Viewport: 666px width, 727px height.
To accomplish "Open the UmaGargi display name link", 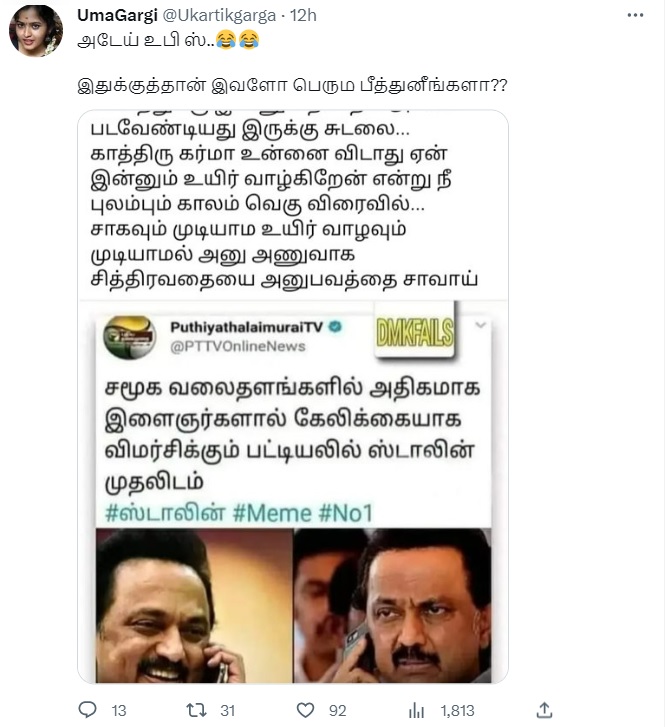I will [117, 15].
